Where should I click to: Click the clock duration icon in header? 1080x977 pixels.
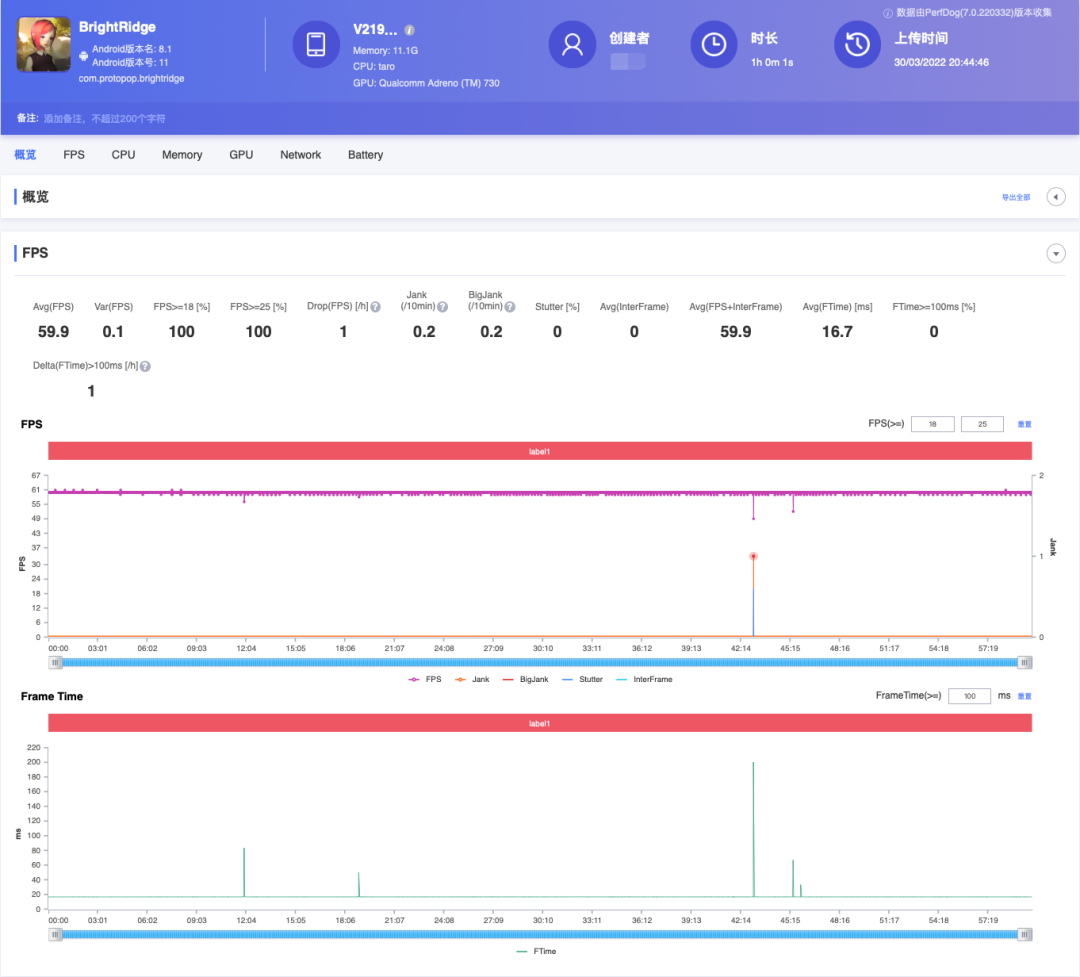pyautogui.click(x=714, y=45)
